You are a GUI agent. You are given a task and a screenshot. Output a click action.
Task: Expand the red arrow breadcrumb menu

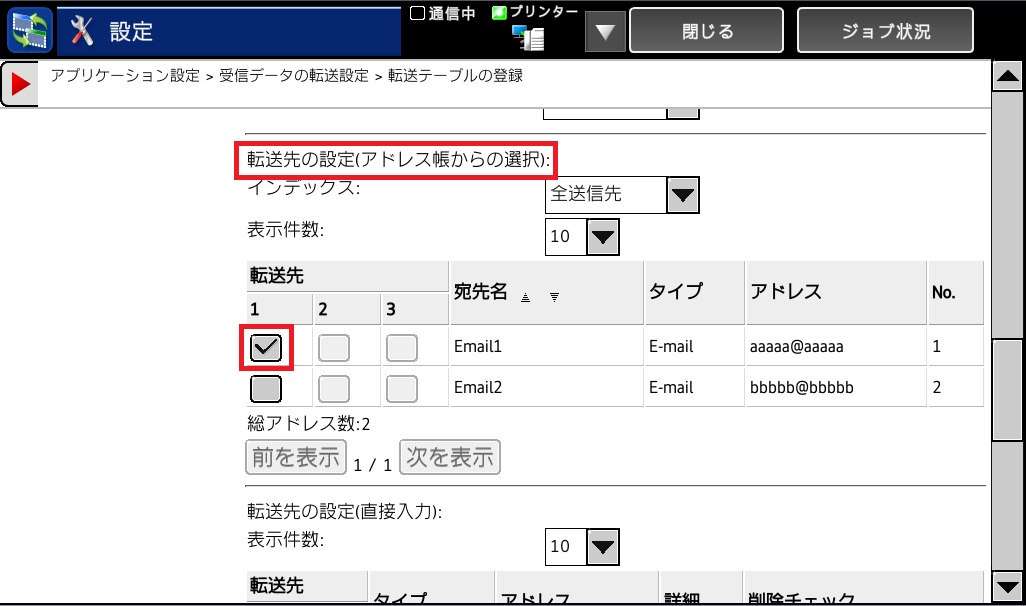(x=20, y=85)
